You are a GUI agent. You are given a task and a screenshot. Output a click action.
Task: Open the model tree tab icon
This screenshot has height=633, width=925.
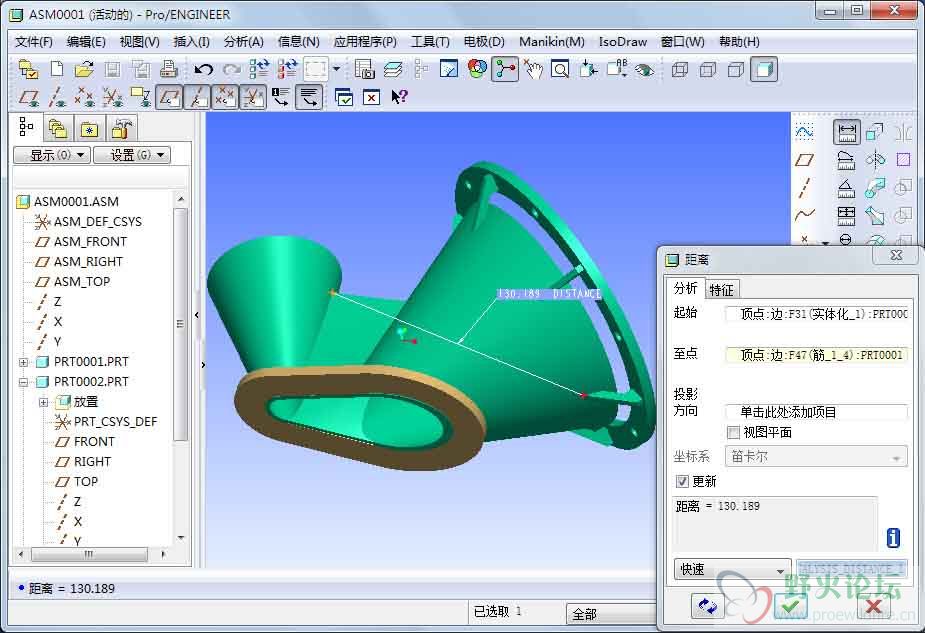[26, 127]
